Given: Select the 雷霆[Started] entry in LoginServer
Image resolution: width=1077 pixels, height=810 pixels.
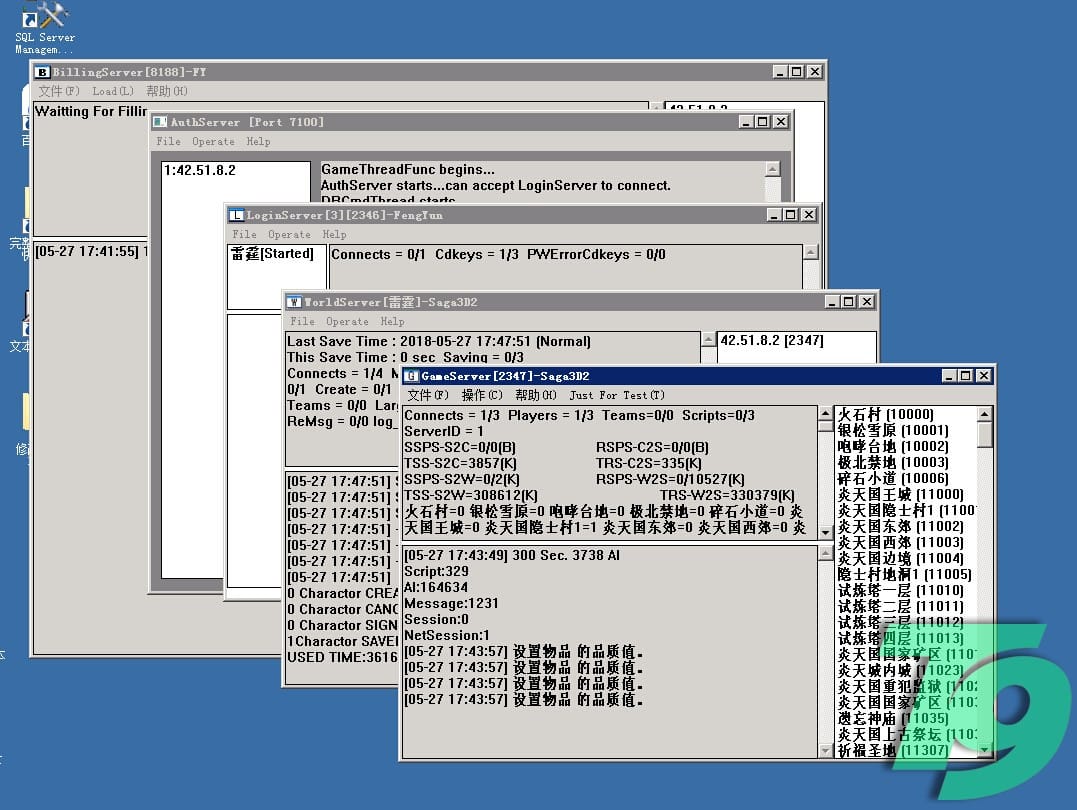Looking at the screenshot, I should [x=272, y=254].
